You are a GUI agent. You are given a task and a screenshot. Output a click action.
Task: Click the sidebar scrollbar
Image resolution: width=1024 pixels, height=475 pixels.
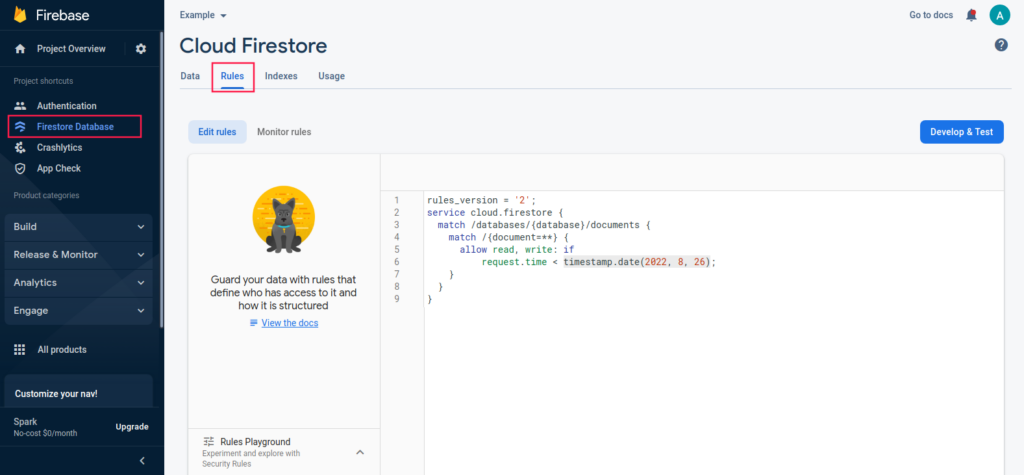click(161, 179)
